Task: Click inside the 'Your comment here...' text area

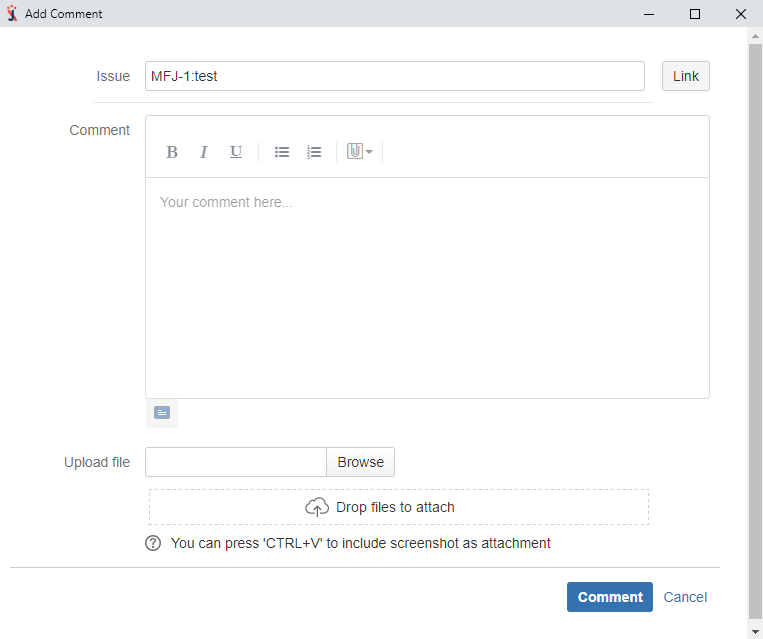Action: click(x=427, y=288)
